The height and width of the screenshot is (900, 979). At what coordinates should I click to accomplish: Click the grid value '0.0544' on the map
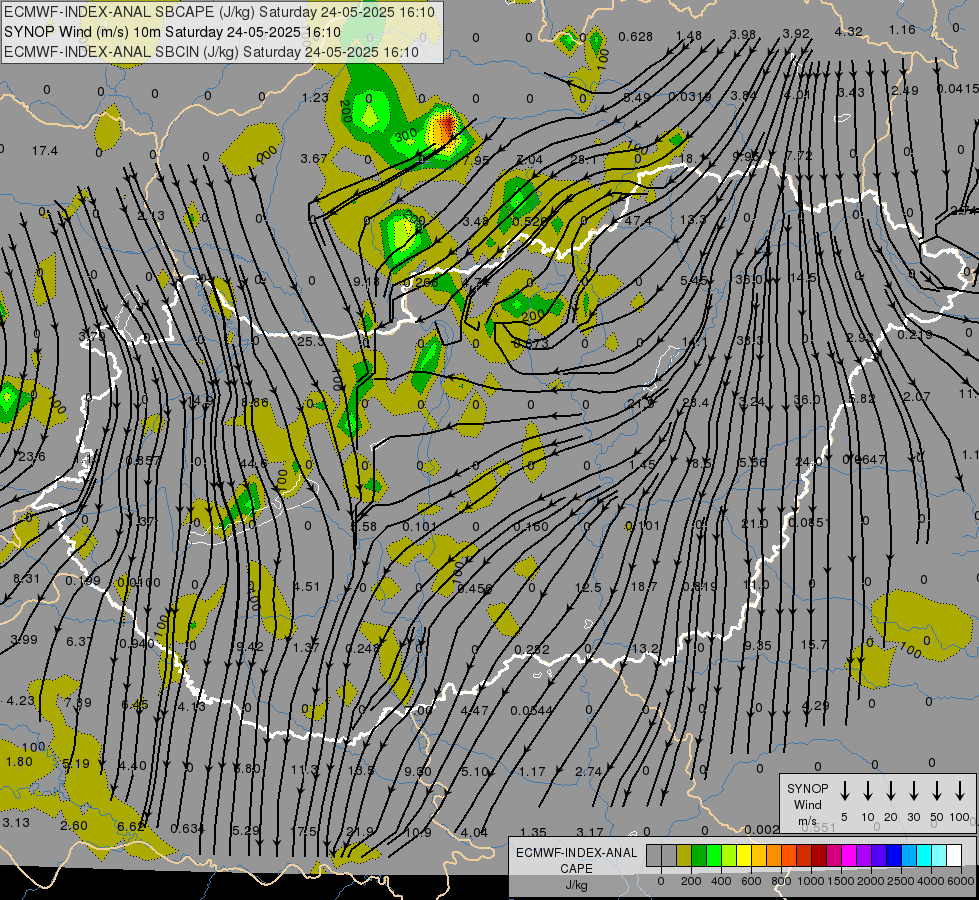pos(531,710)
